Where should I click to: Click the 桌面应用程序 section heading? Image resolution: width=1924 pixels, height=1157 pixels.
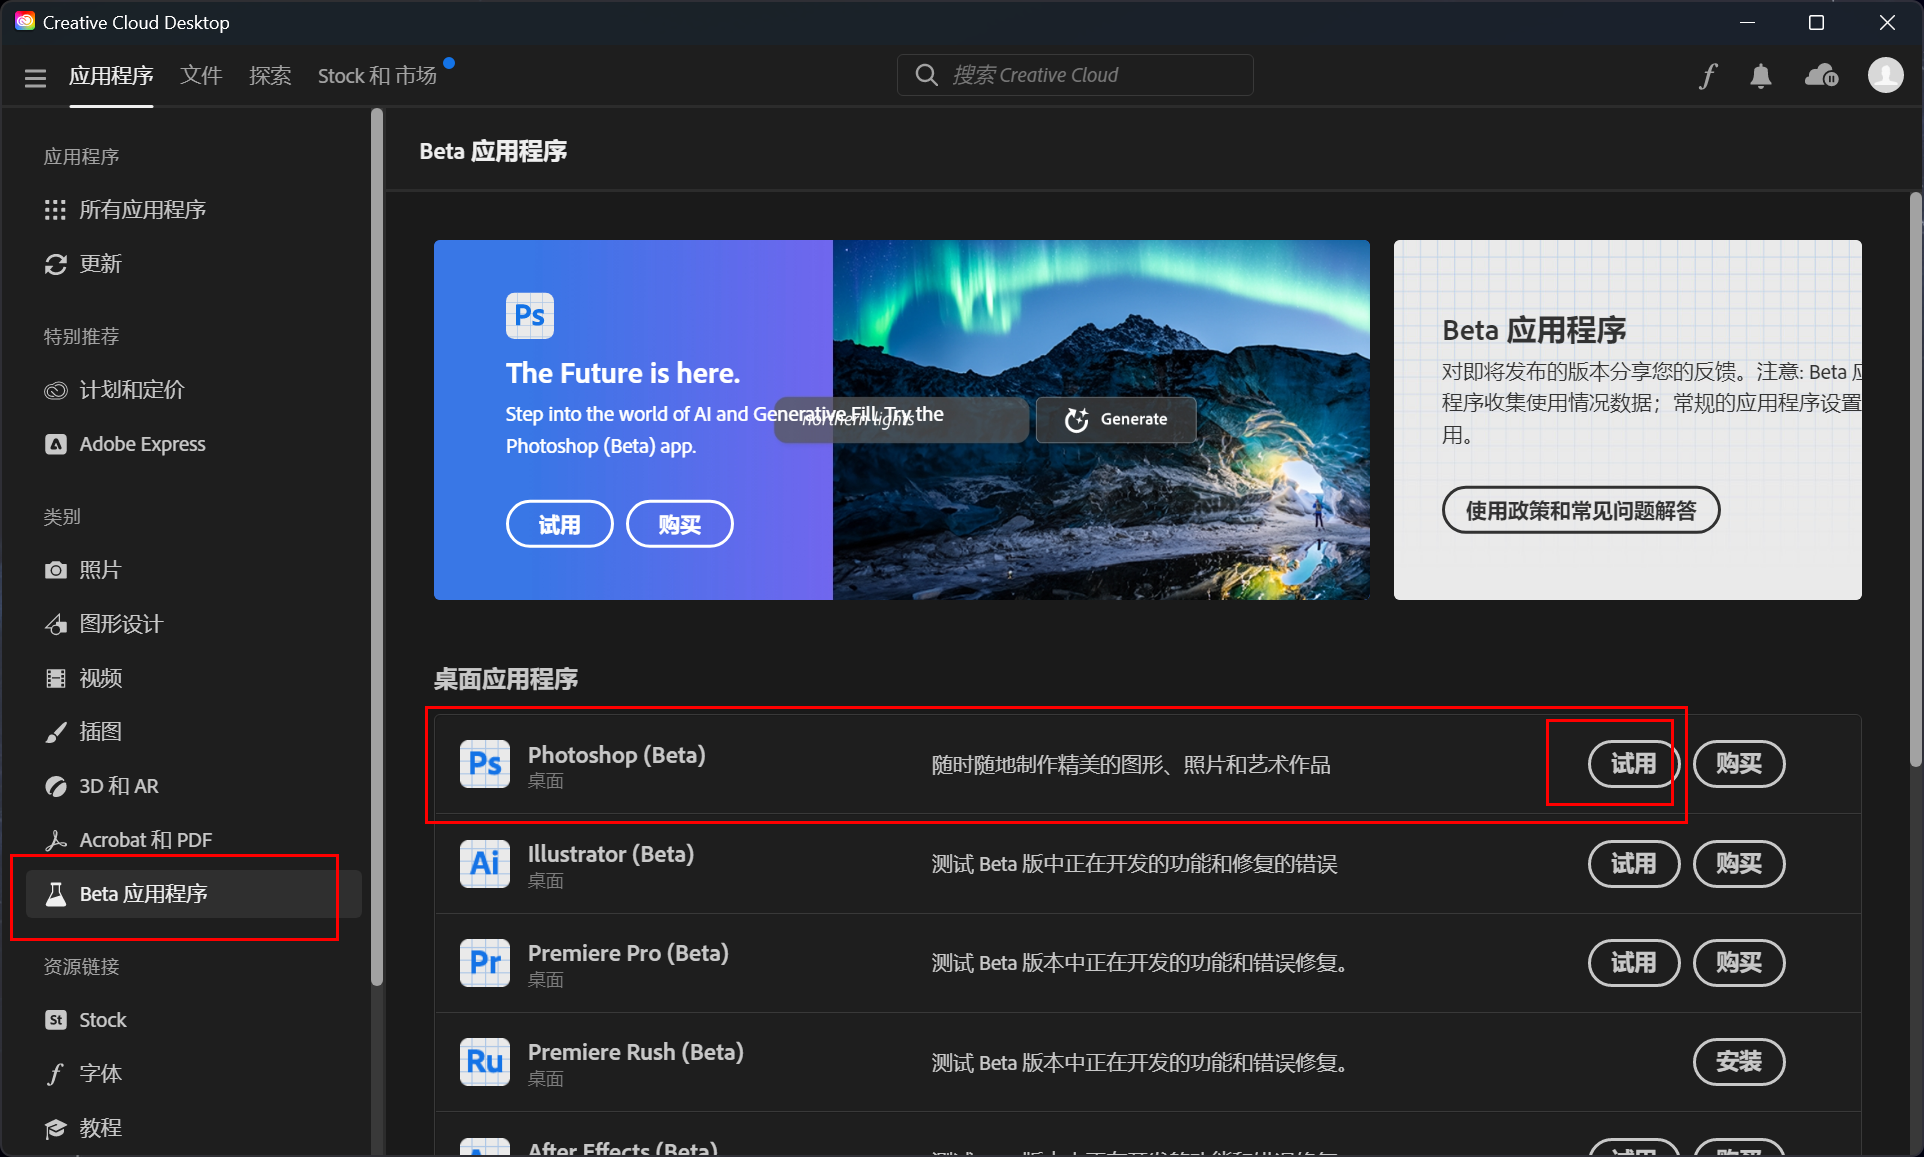(x=506, y=680)
